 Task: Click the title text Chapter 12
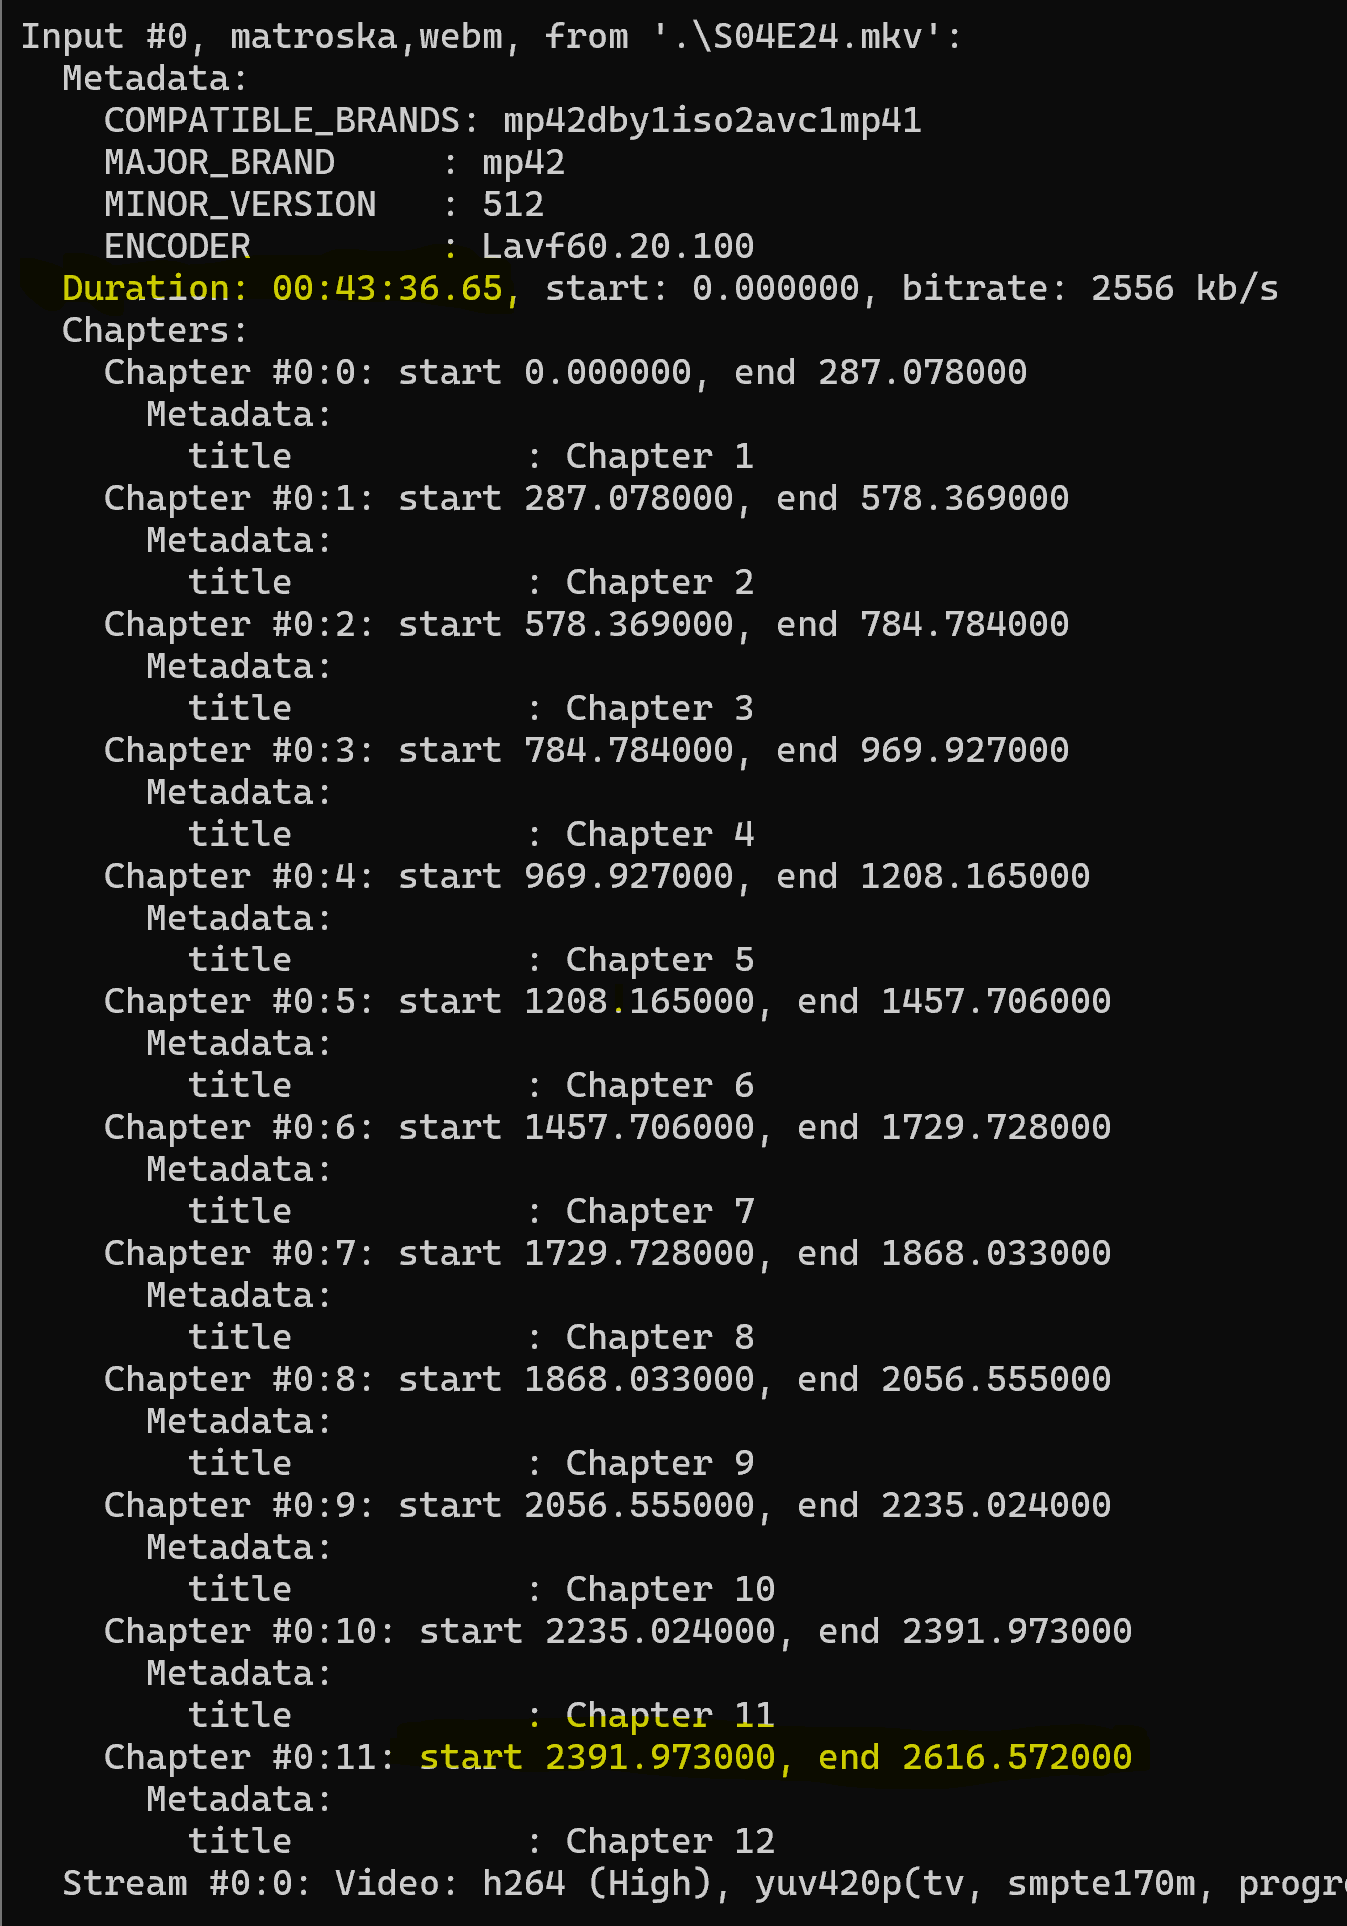670,1841
